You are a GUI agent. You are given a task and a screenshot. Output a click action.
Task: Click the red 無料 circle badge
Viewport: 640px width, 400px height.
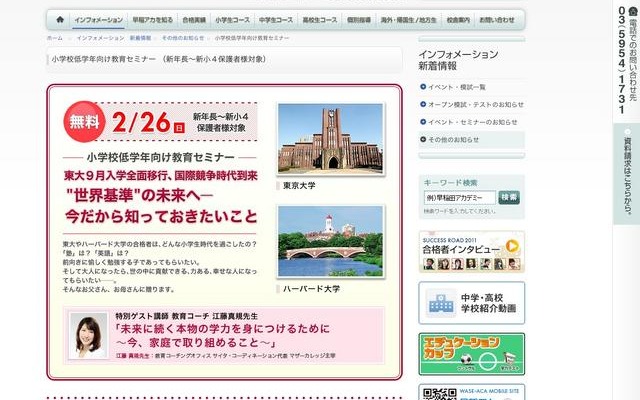point(84,122)
